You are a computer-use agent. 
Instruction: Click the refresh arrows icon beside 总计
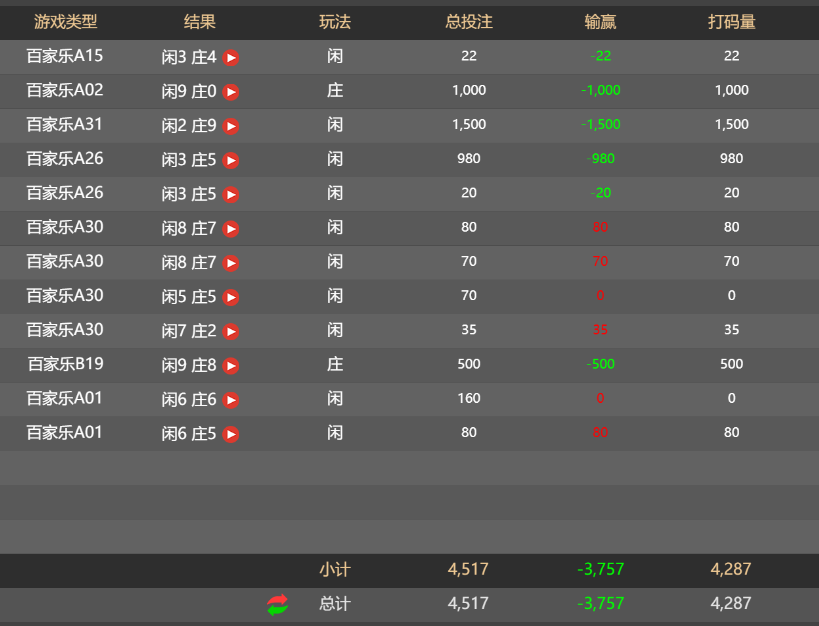[x=277, y=604]
